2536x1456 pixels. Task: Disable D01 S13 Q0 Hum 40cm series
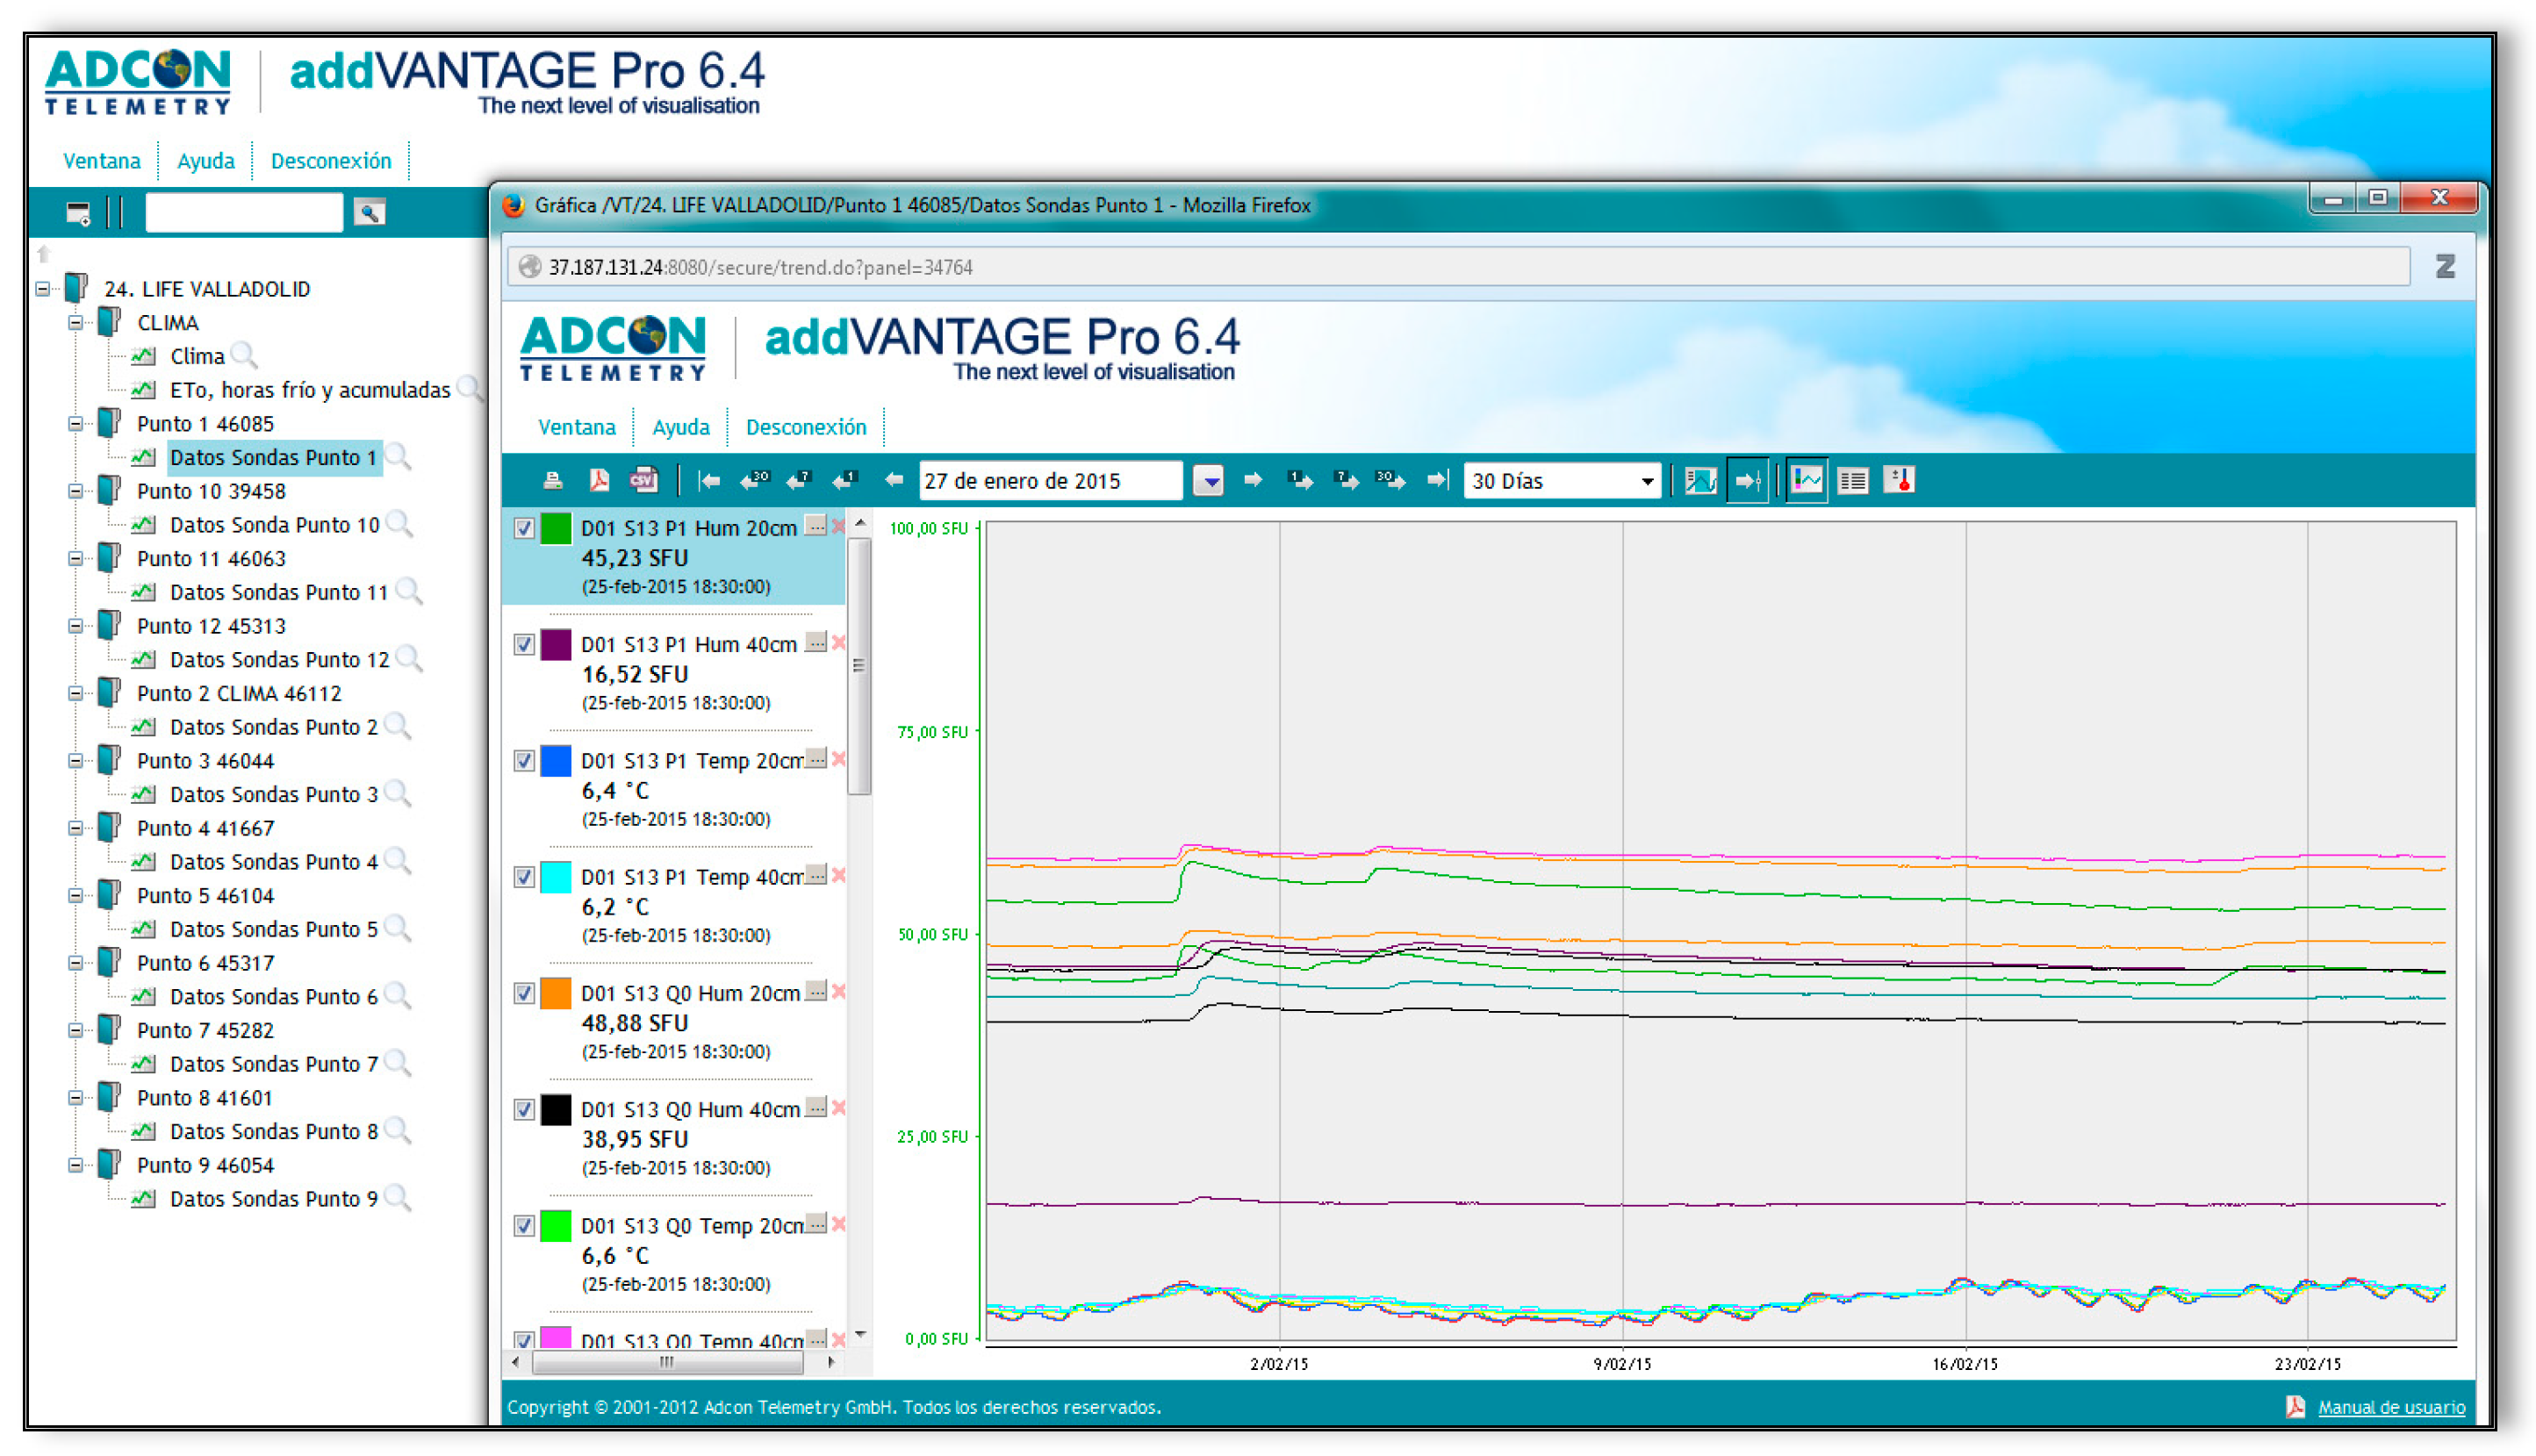click(x=524, y=1109)
